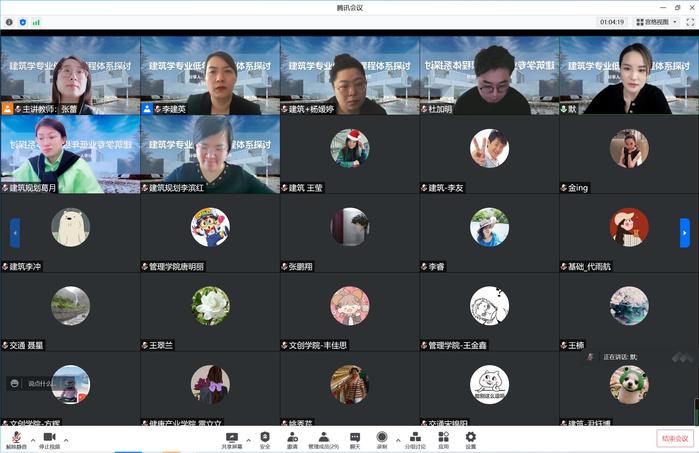The width and height of the screenshot is (699, 453).
Task: Open the 聊天 chat icon
Action: coord(355,437)
